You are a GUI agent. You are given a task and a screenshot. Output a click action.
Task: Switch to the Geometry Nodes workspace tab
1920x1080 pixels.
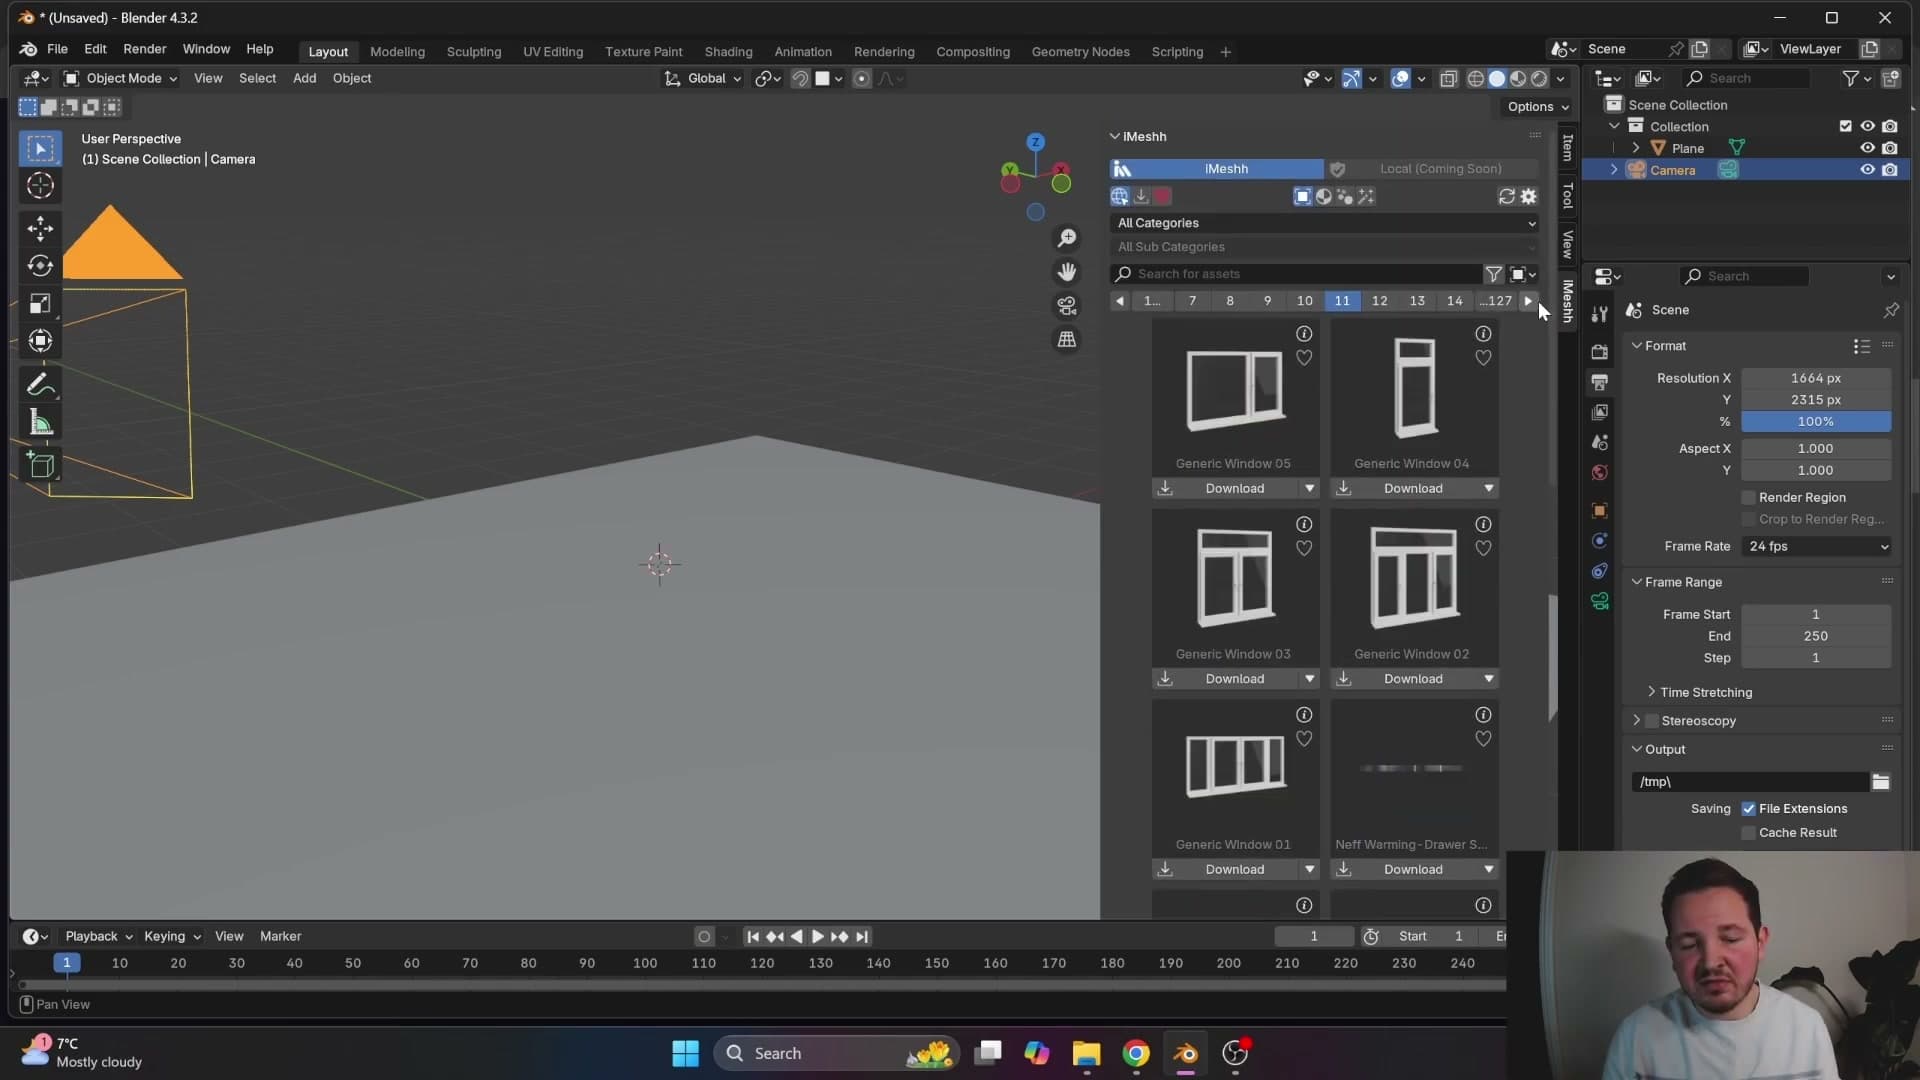click(1080, 52)
